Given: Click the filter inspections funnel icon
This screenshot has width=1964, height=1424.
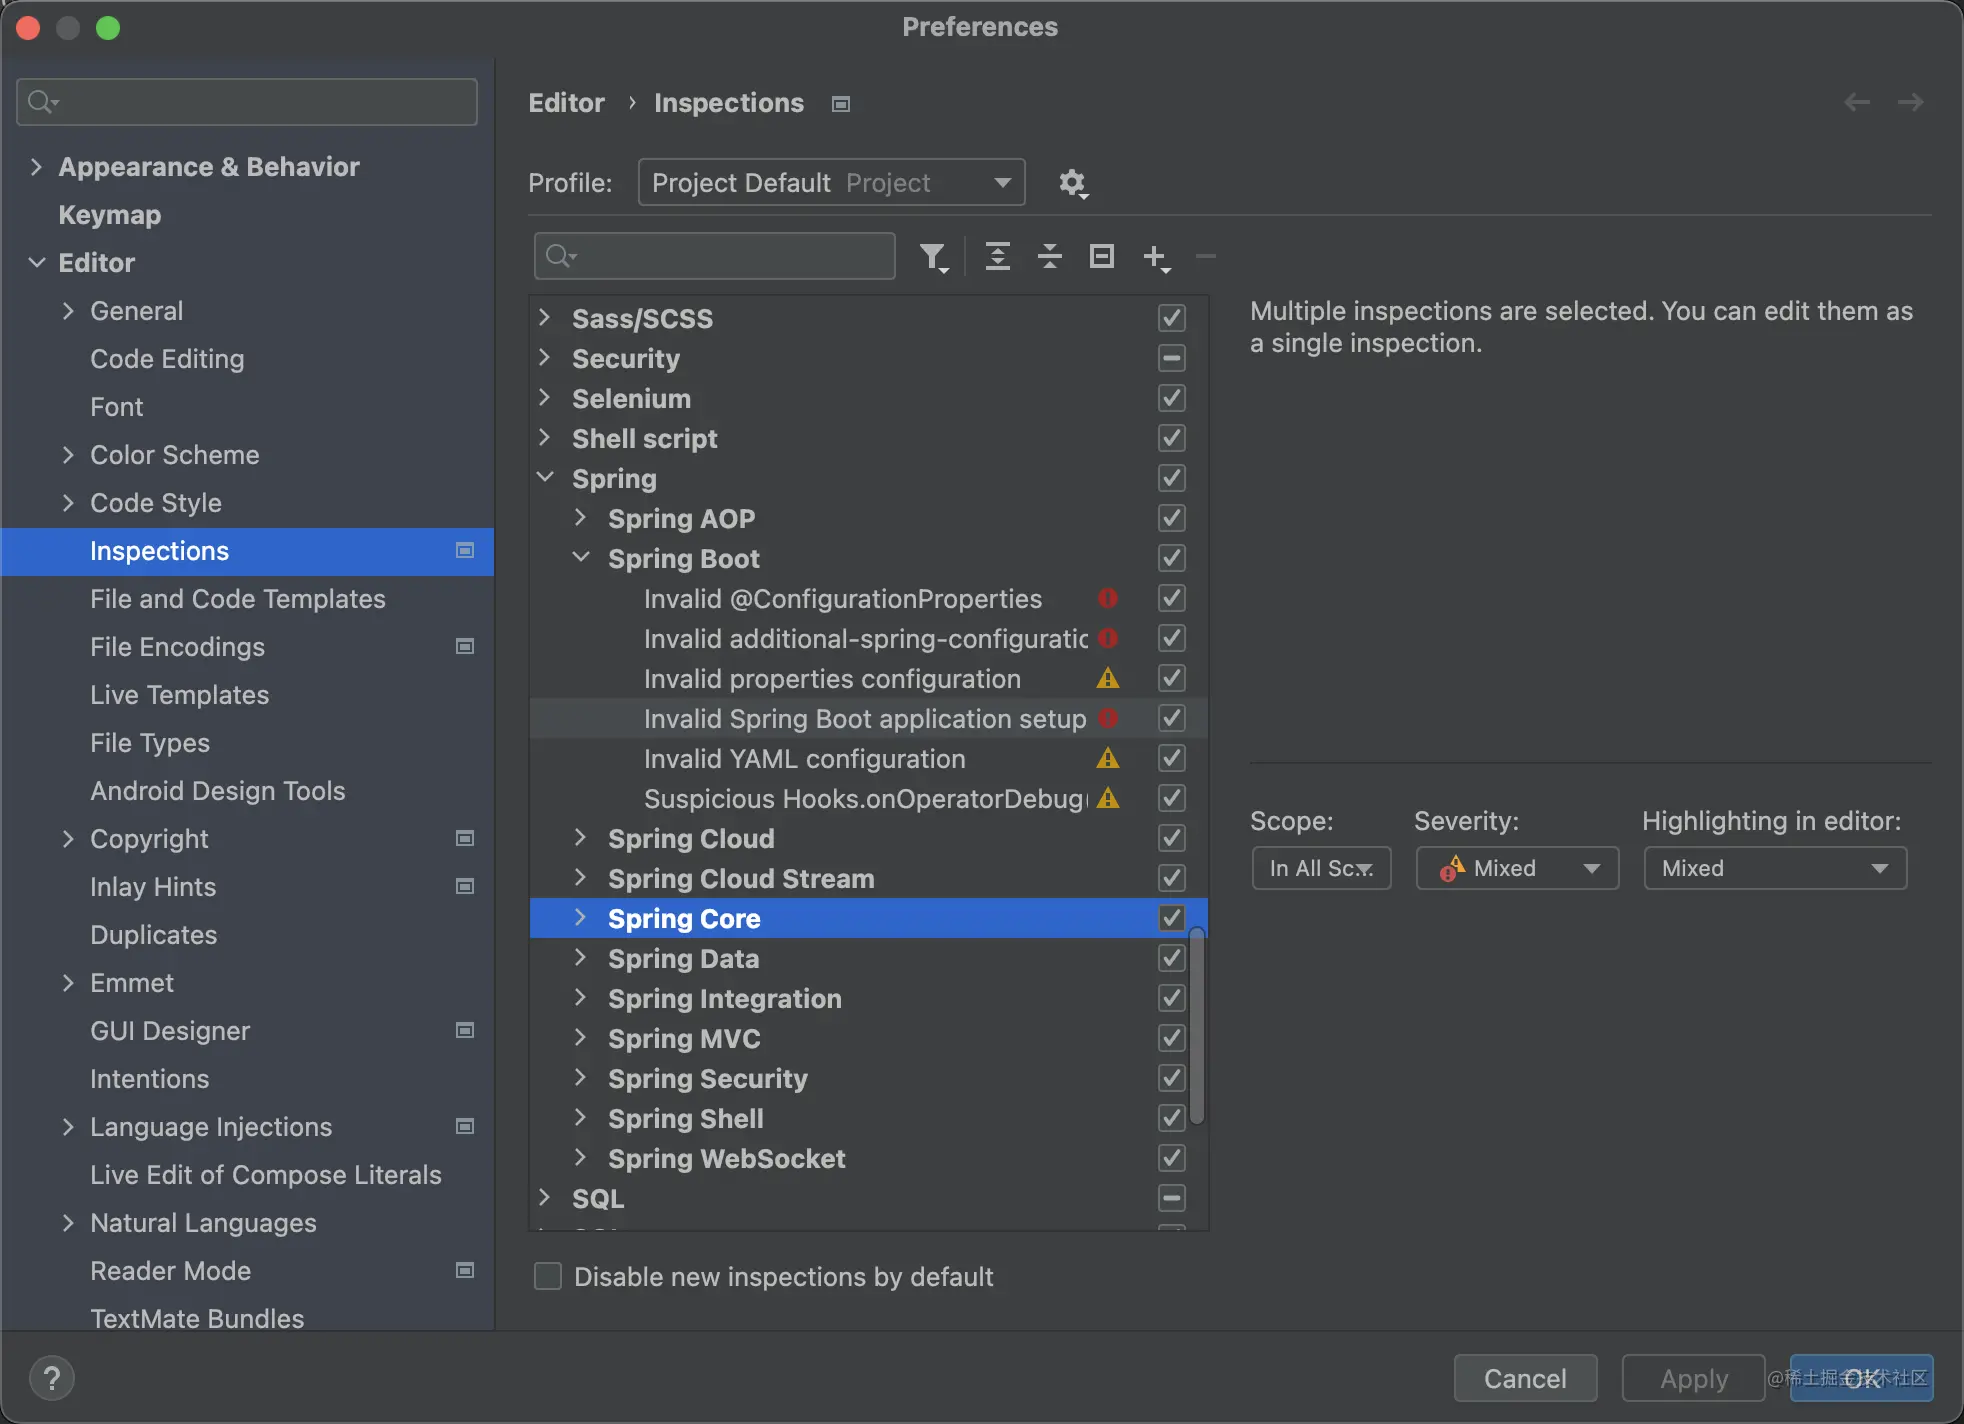Looking at the screenshot, I should coord(933,257).
